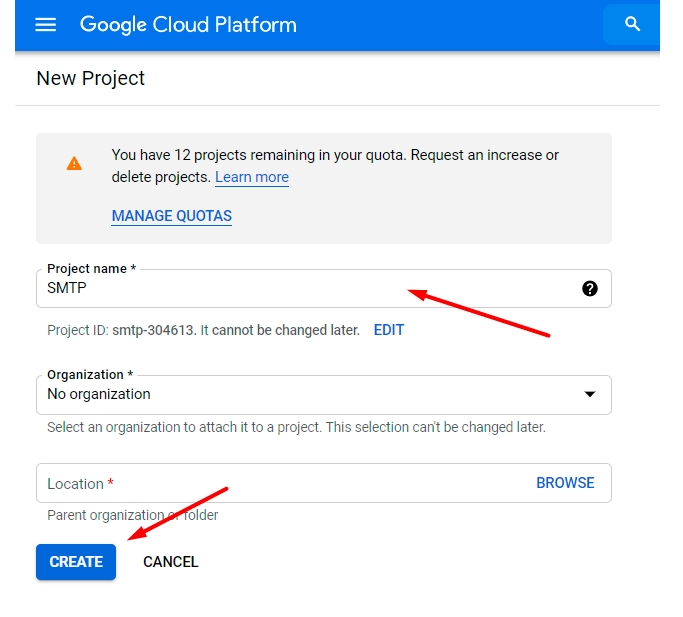The width and height of the screenshot is (683, 617).
Task: Click the orange warning triangle icon
Action: (x=74, y=163)
